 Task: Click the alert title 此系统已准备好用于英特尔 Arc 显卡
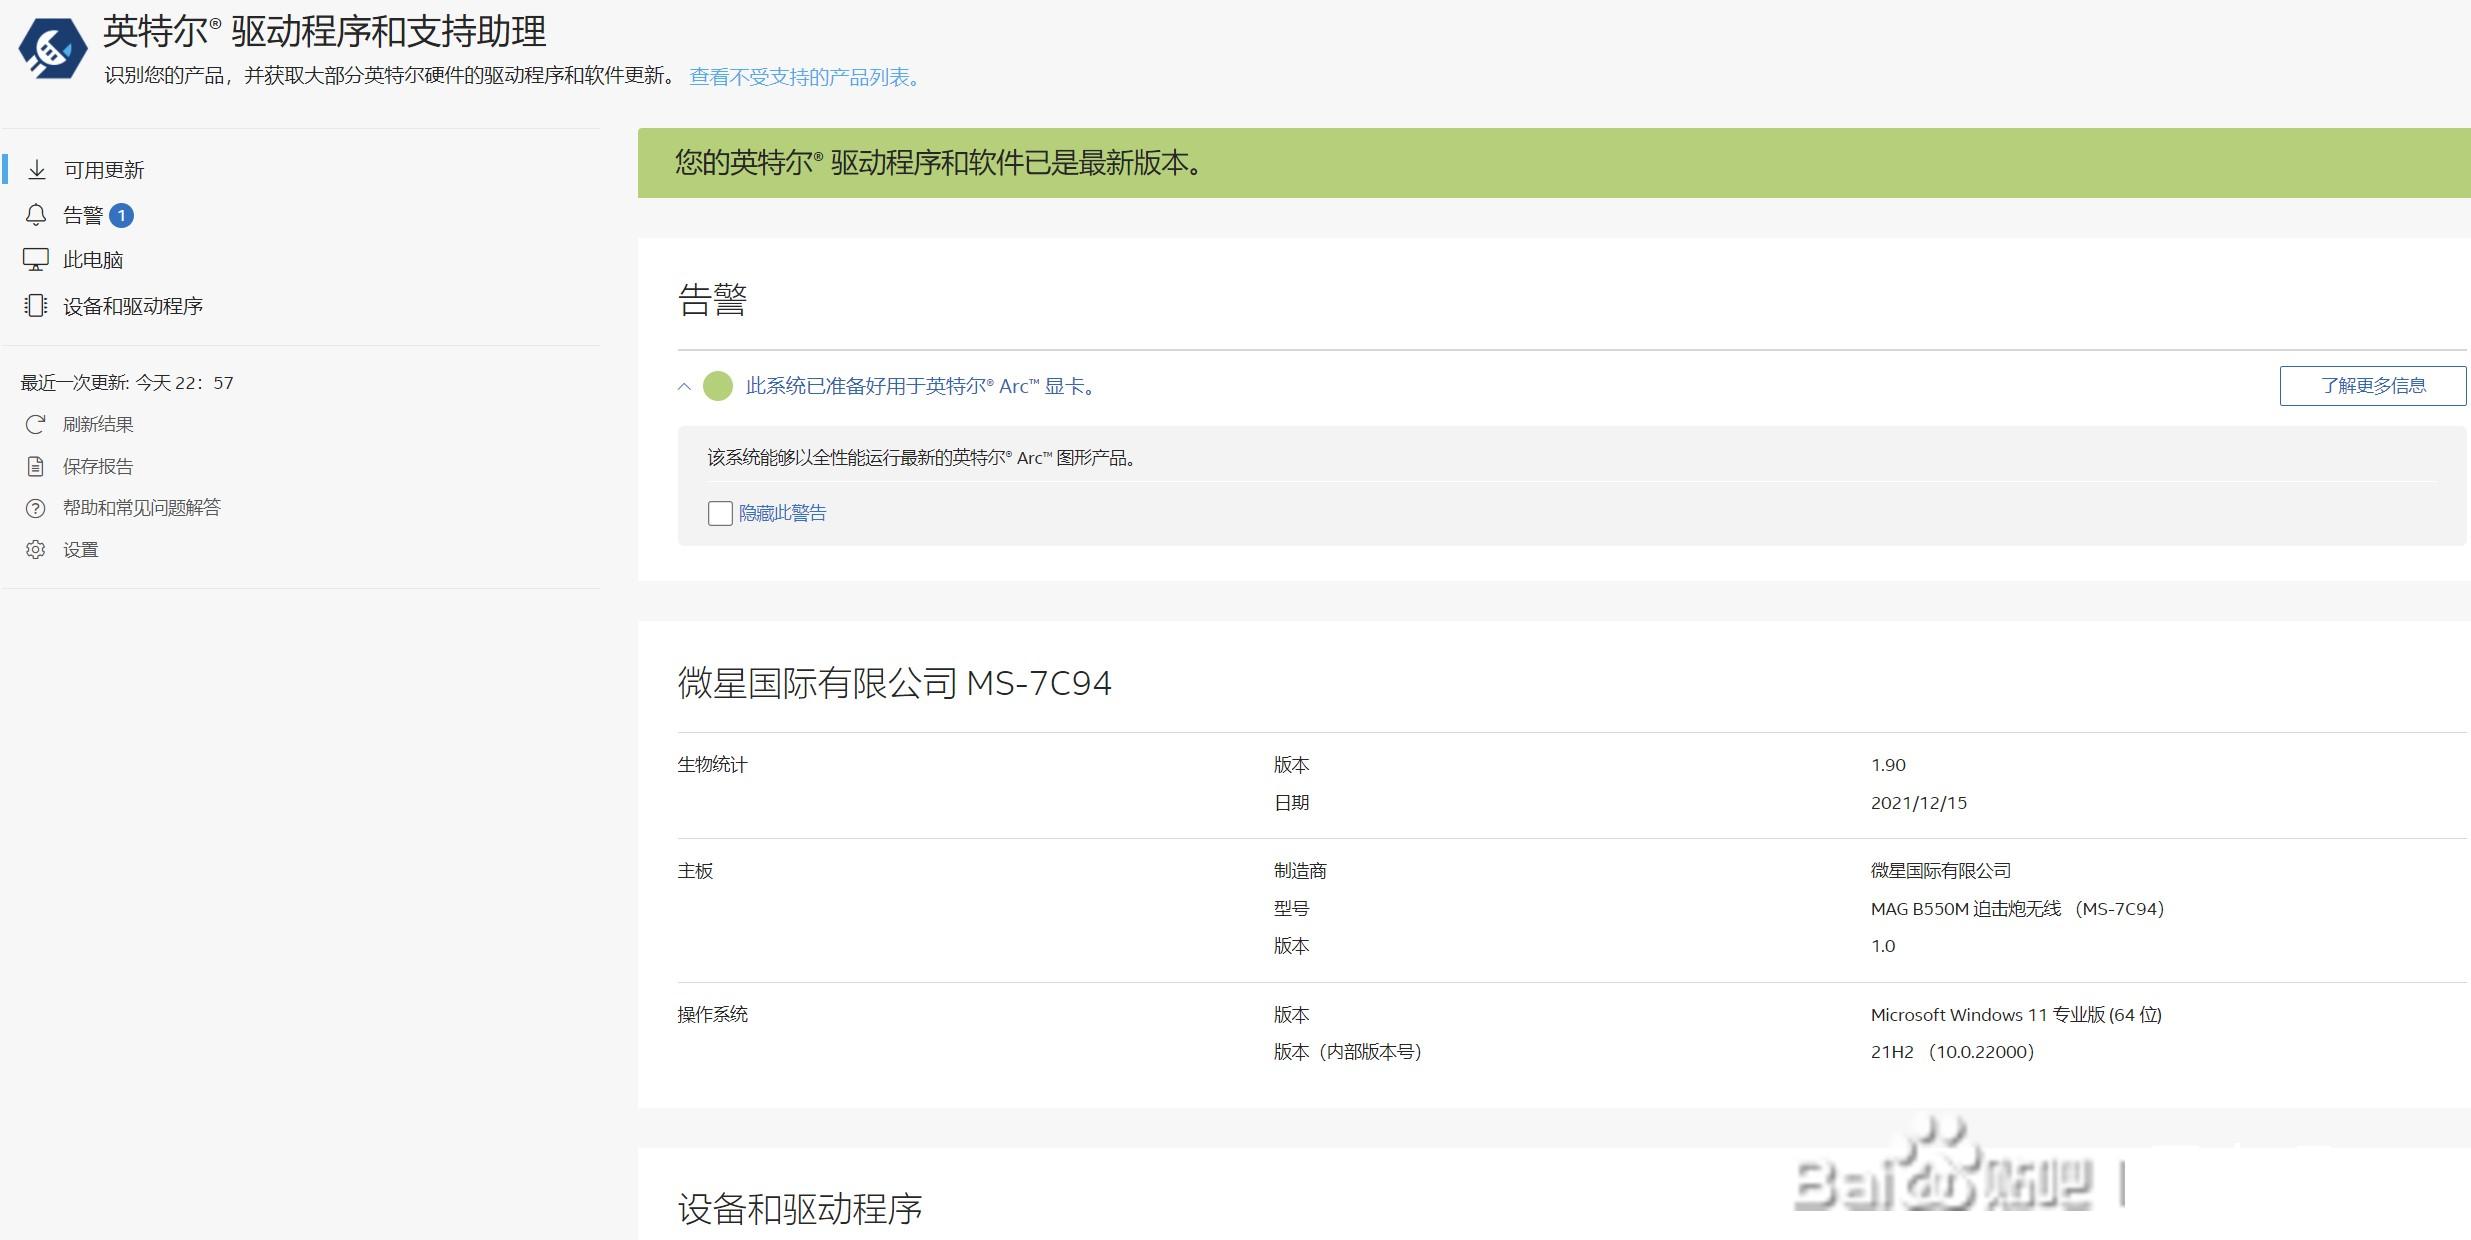921,386
